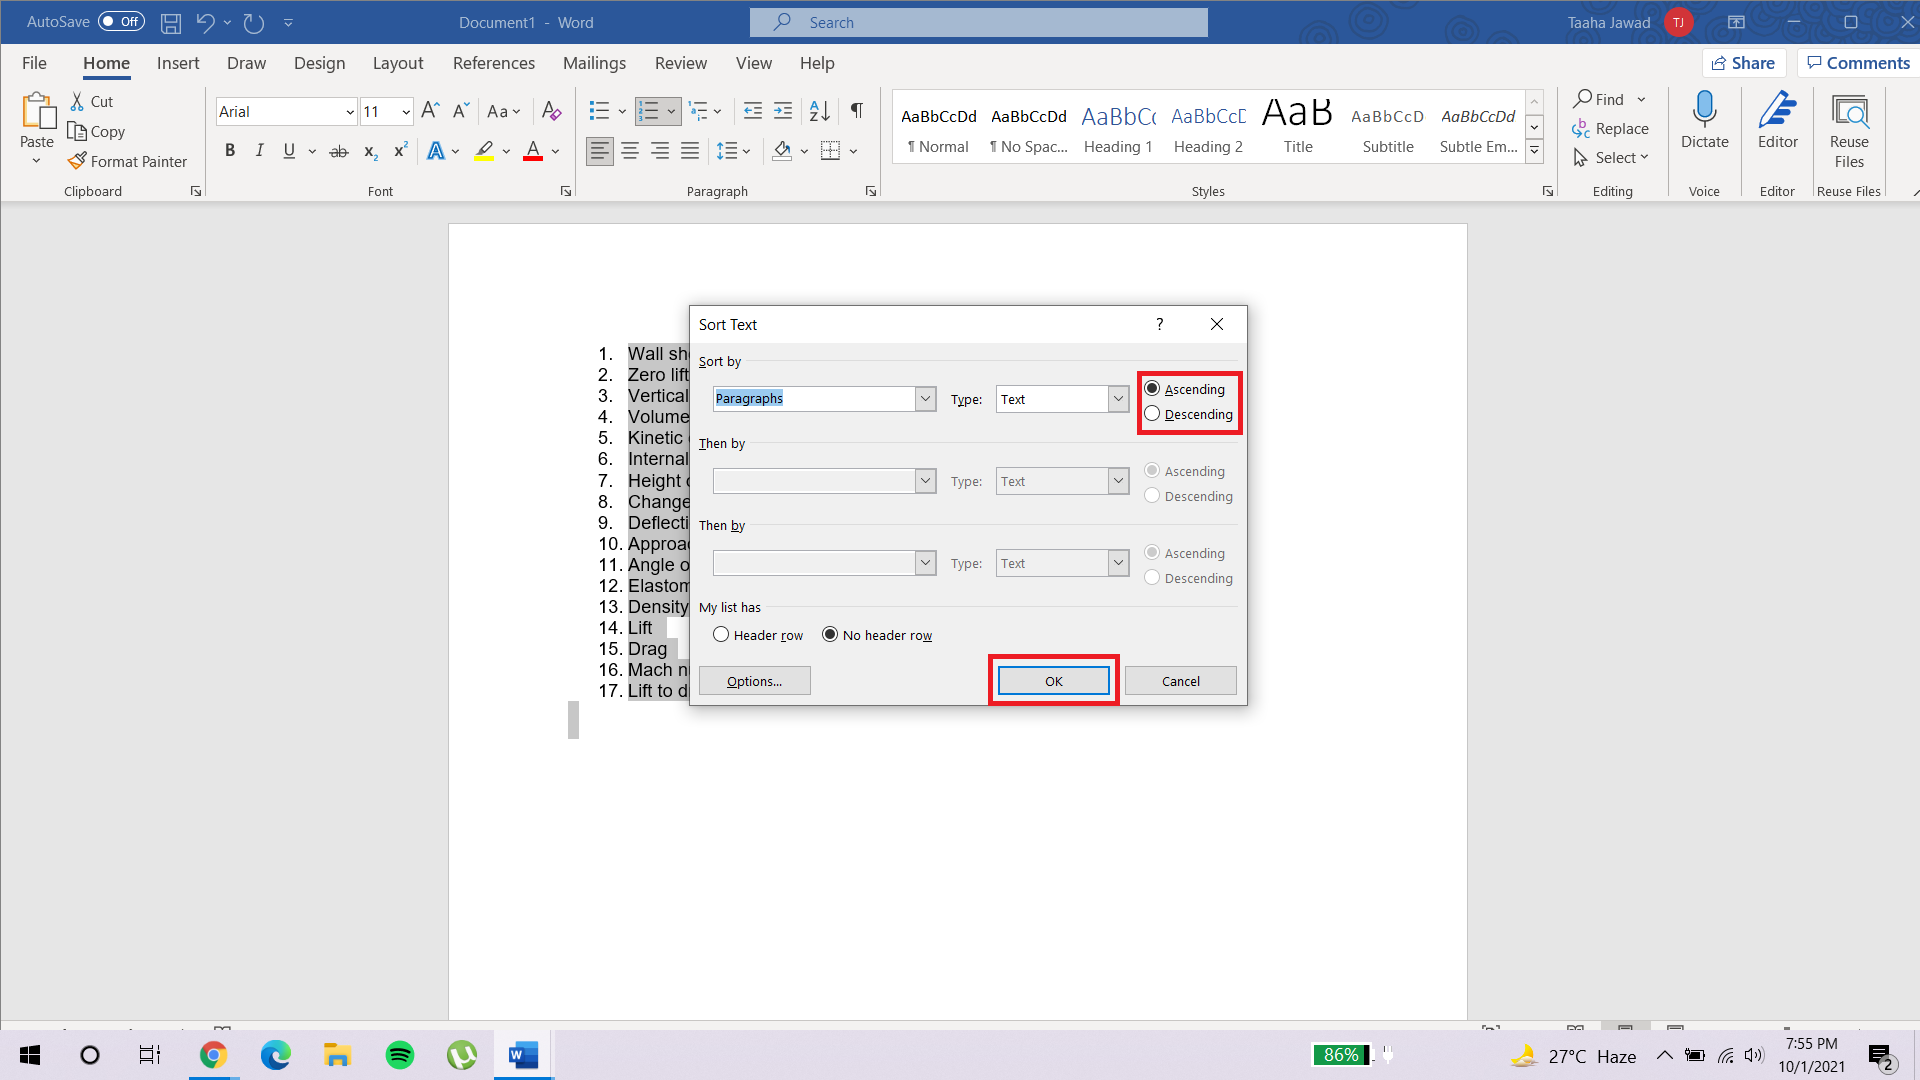
Task: Toggle AutoSave switch
Action: [121, 21]
